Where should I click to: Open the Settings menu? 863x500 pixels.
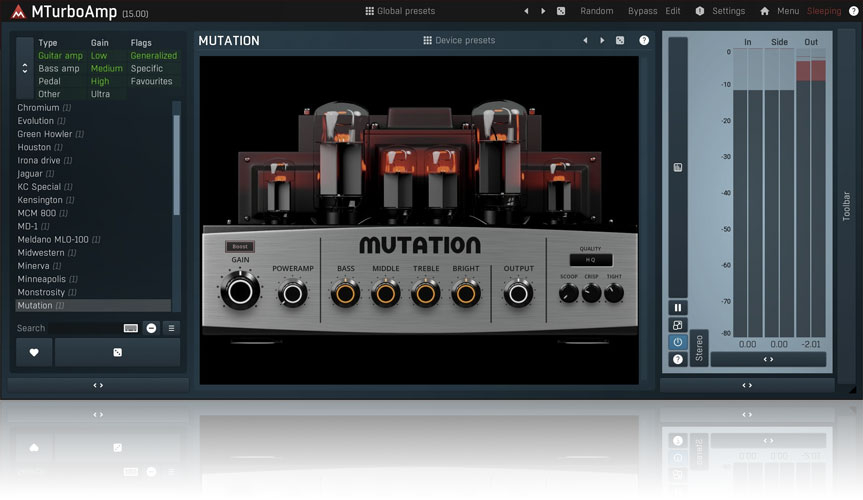pos(720,11)
